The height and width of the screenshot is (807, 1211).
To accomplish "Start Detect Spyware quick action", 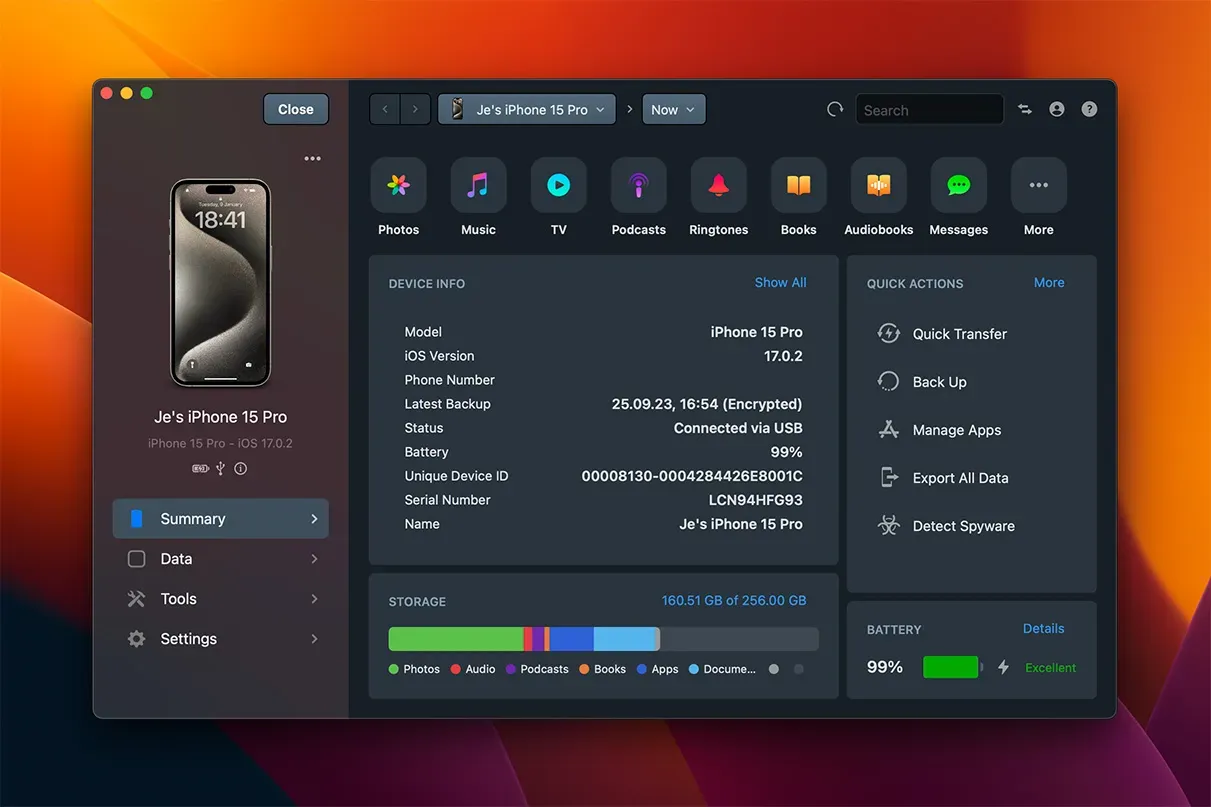I will 963,526.
